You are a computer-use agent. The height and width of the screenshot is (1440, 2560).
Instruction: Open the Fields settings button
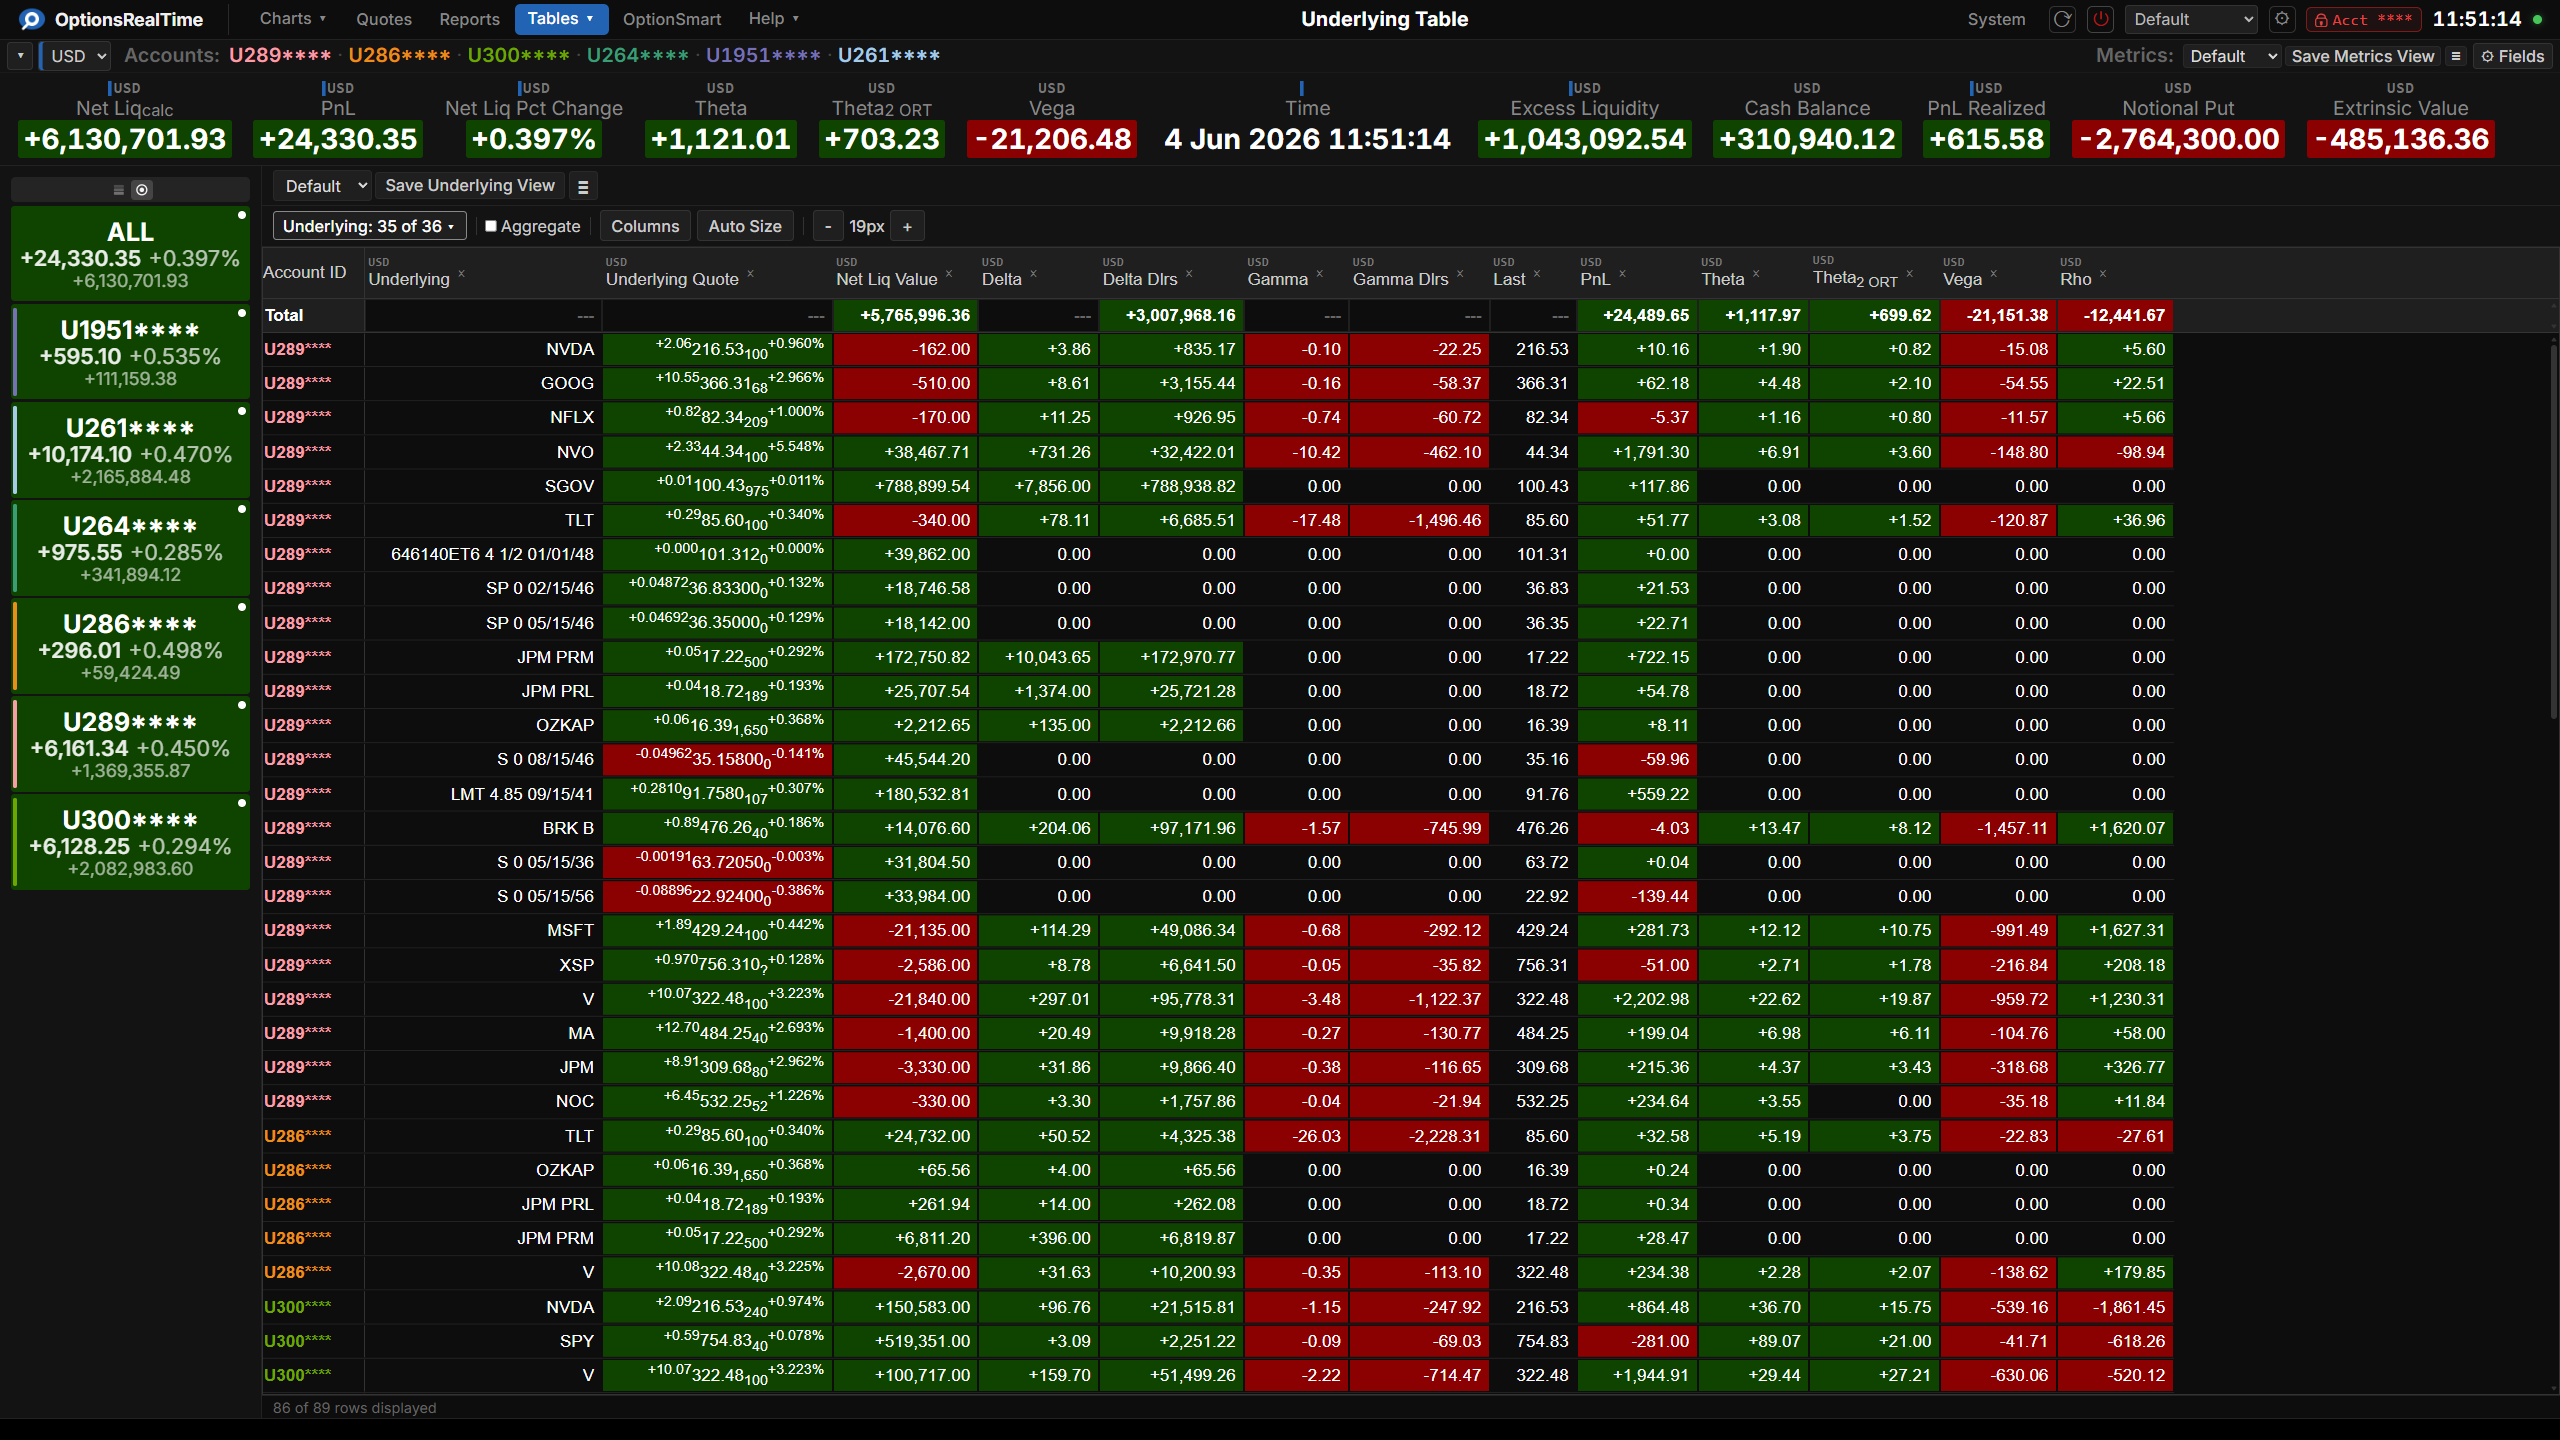click(2513, 56)
